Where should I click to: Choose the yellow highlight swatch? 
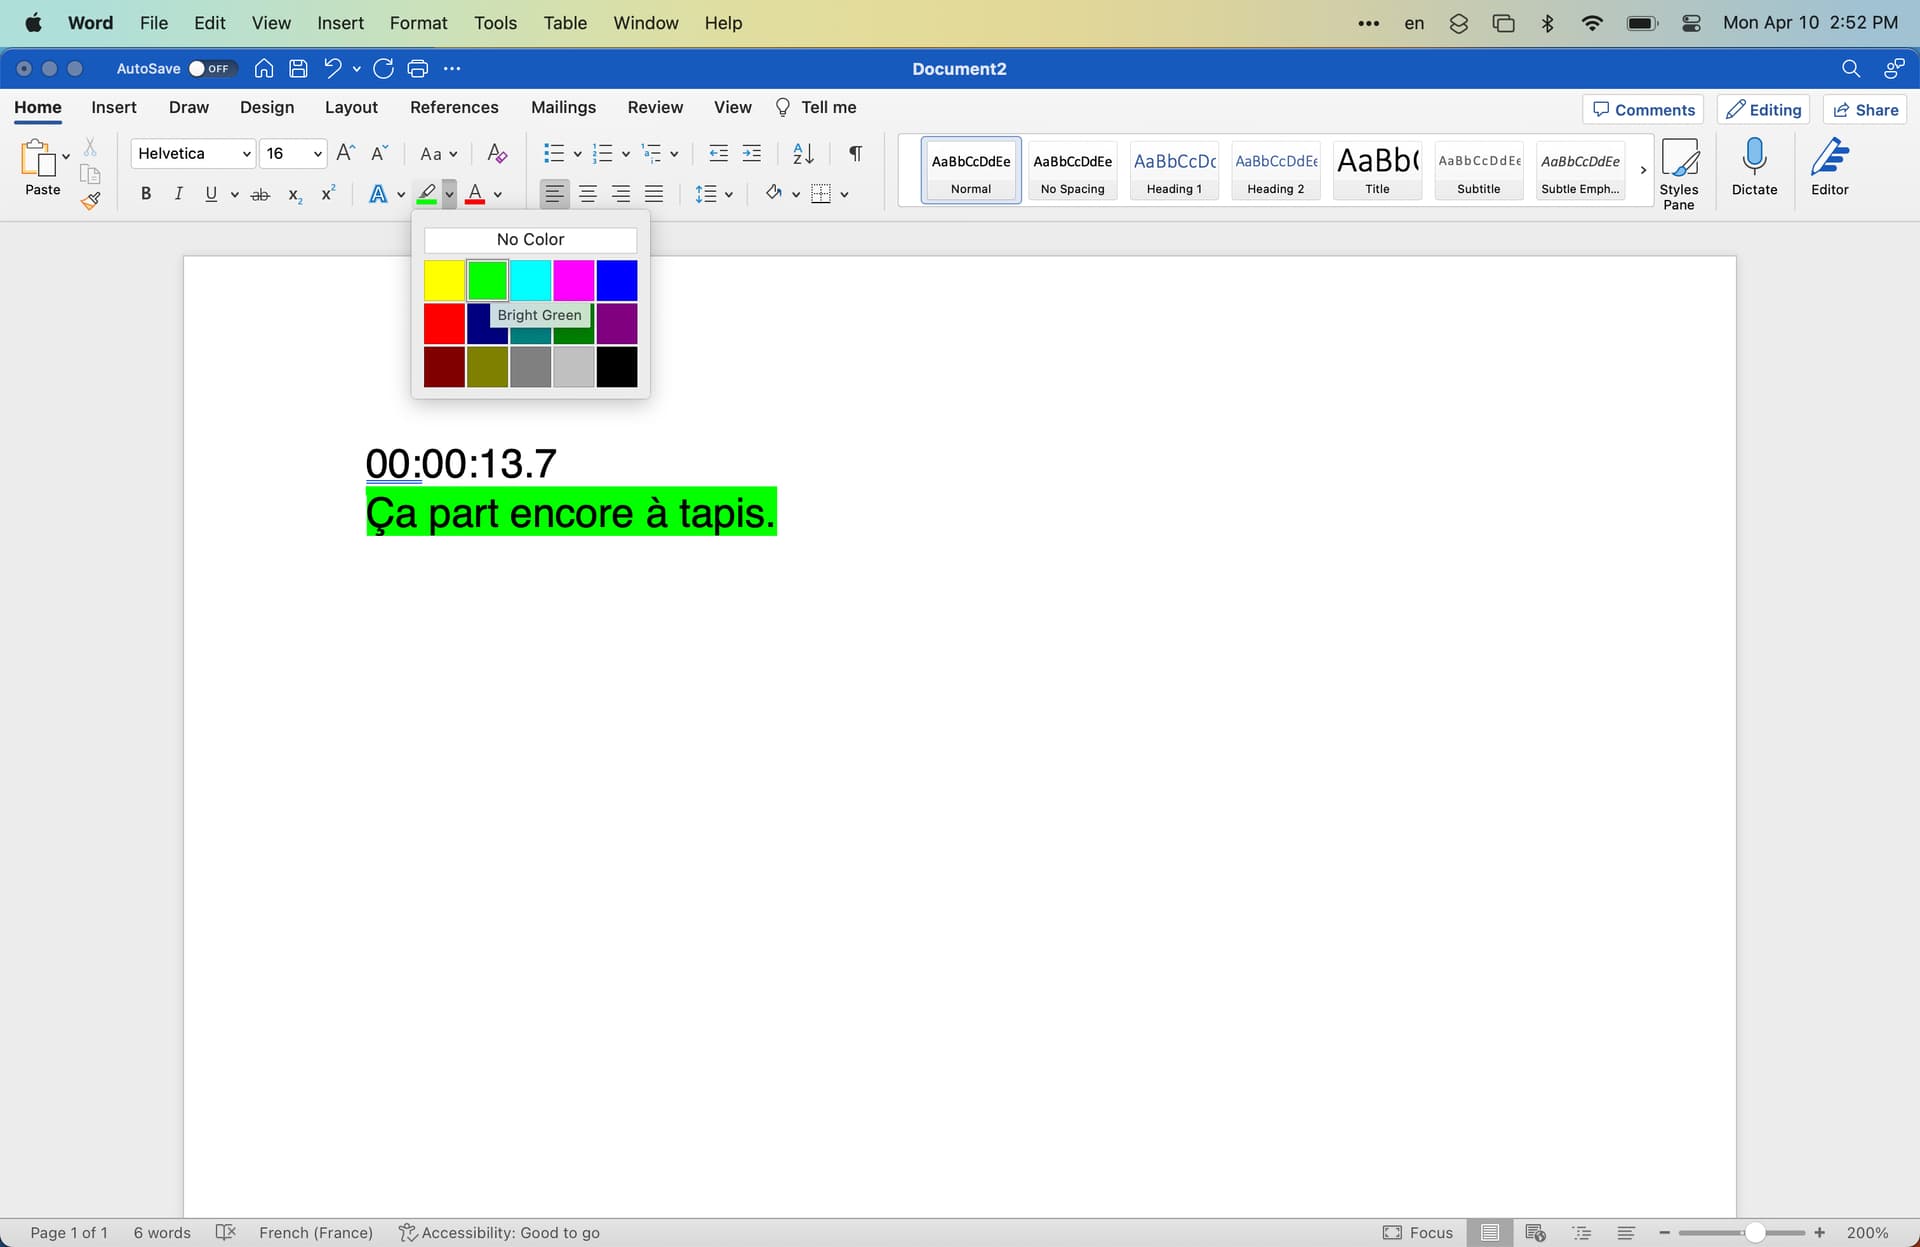(x=444, y=281)
